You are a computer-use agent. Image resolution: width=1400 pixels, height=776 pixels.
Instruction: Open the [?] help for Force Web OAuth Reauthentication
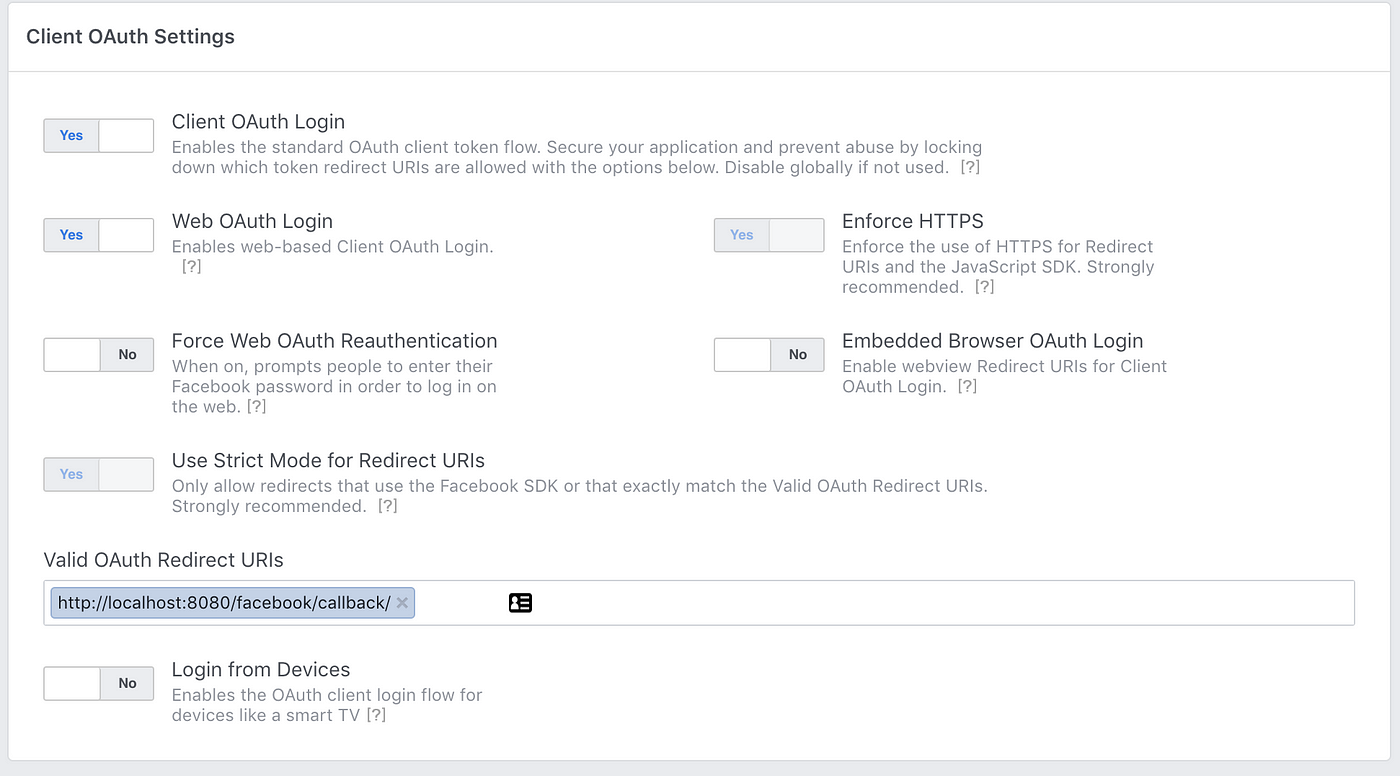click(256, 406)
